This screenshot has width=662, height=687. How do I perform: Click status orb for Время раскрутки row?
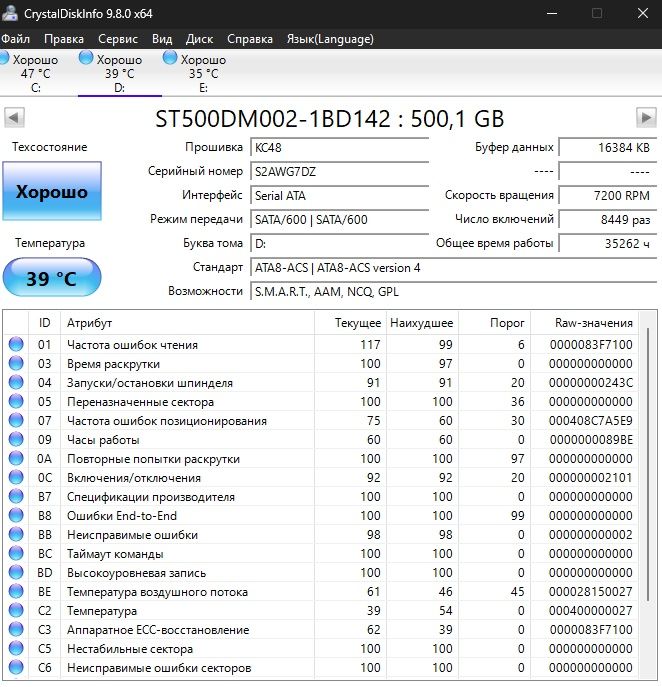coord(16,363)
